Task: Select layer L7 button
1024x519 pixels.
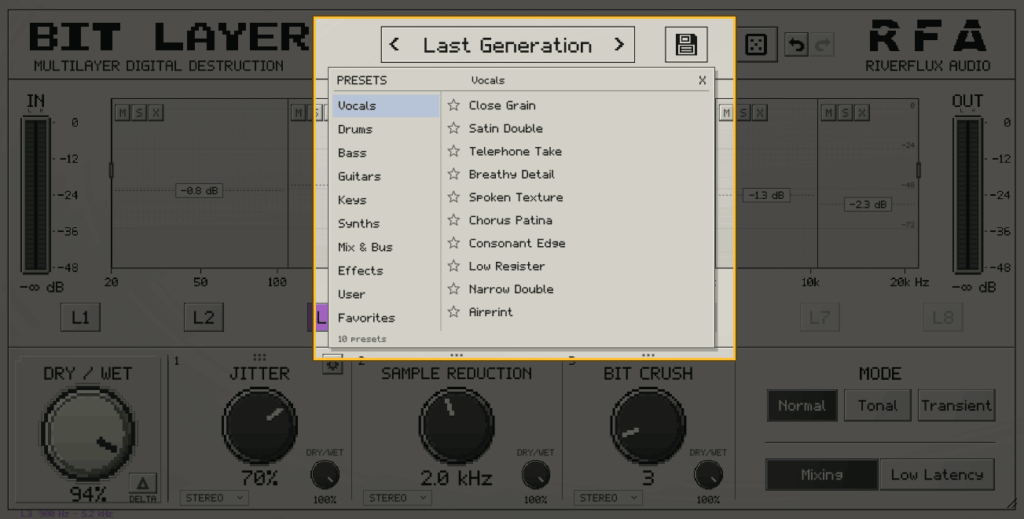Action: 820,317
